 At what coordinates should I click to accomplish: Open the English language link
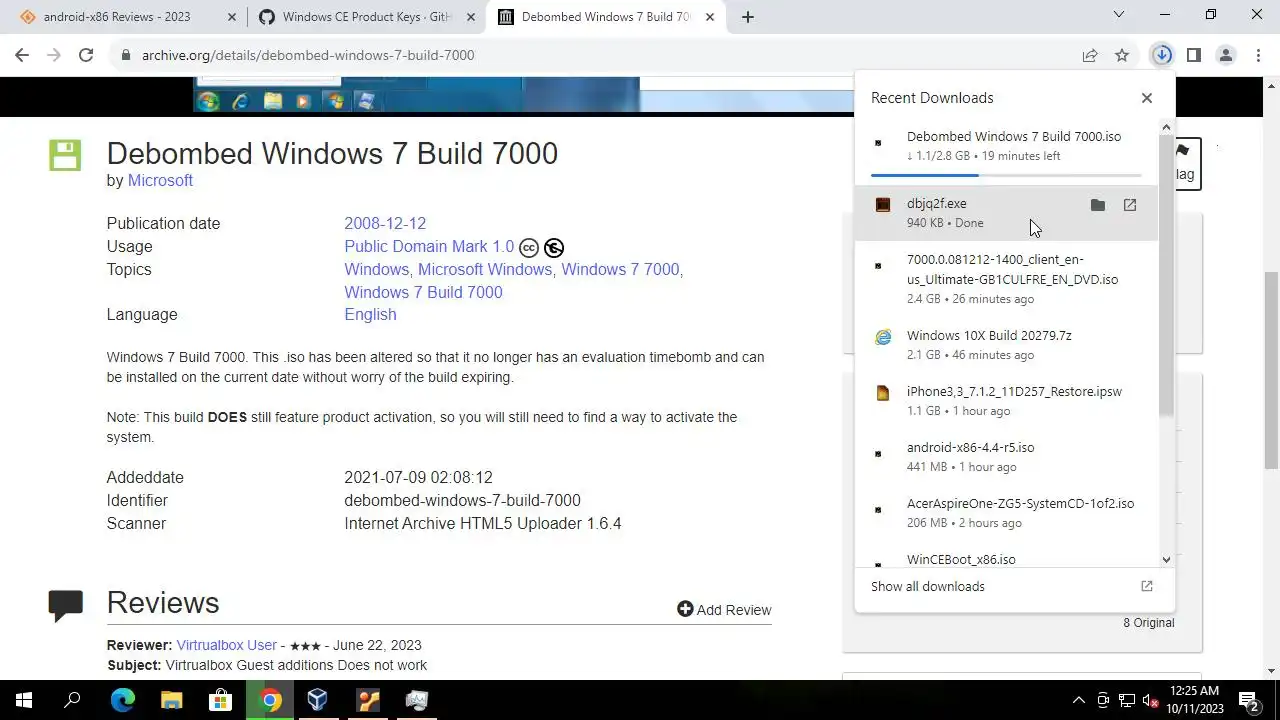370,314
